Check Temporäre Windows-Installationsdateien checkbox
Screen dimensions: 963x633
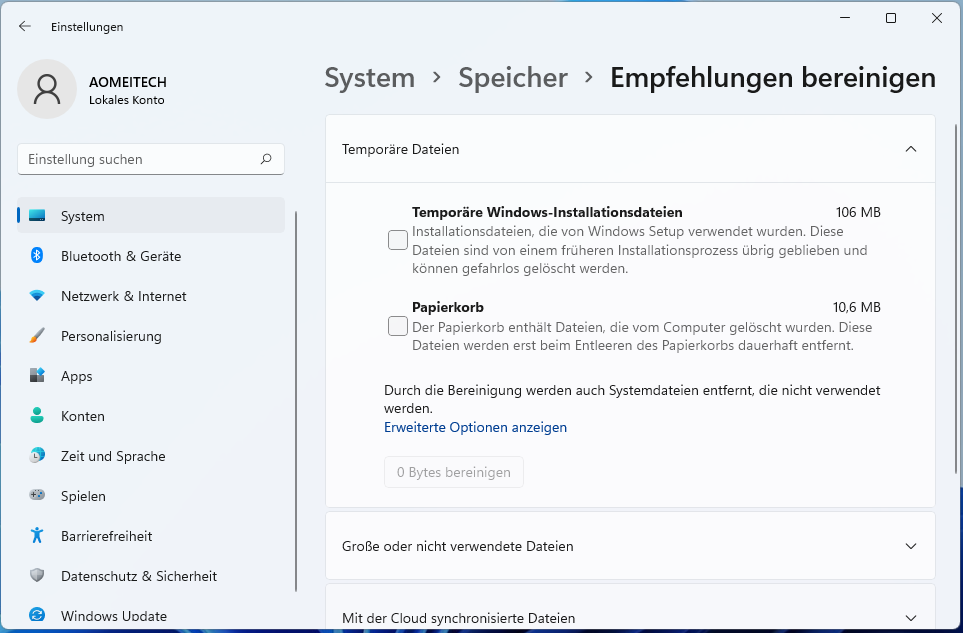[x=398, y=240]
